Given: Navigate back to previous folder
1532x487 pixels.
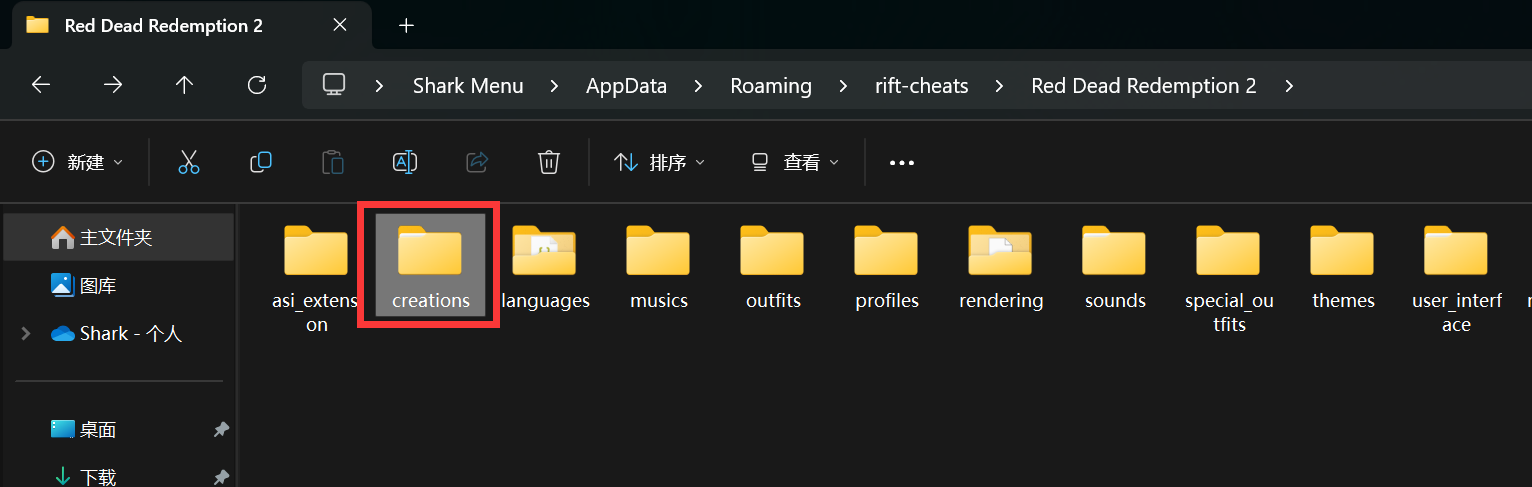Looking at the screenshot, I should (x=41, y=85).
